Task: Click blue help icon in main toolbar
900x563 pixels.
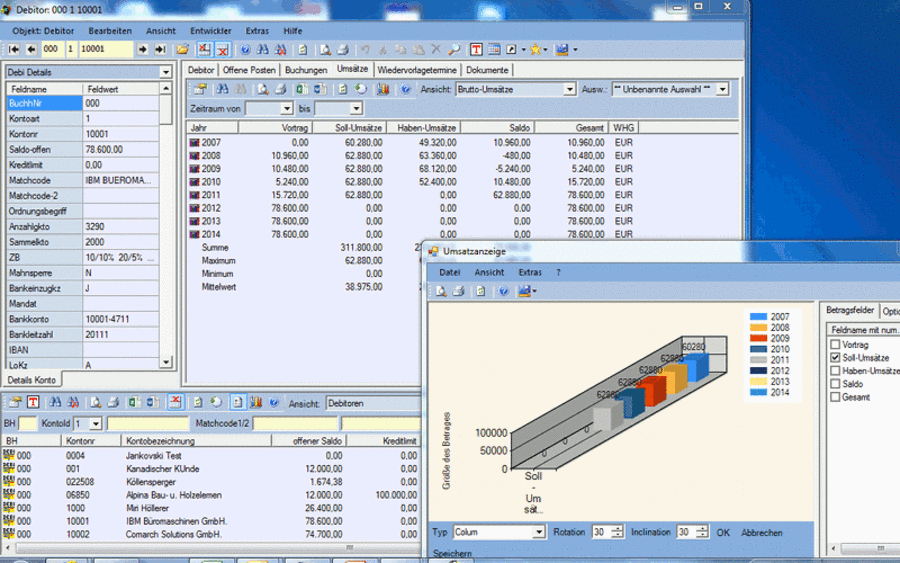Action: click(245, 49)
